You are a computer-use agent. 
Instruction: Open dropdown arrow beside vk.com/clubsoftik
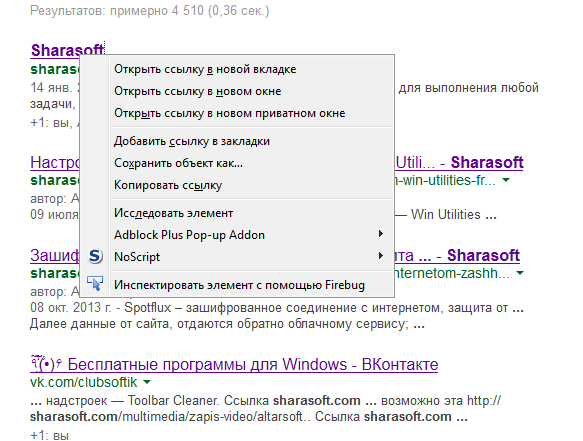coord(147,382)
